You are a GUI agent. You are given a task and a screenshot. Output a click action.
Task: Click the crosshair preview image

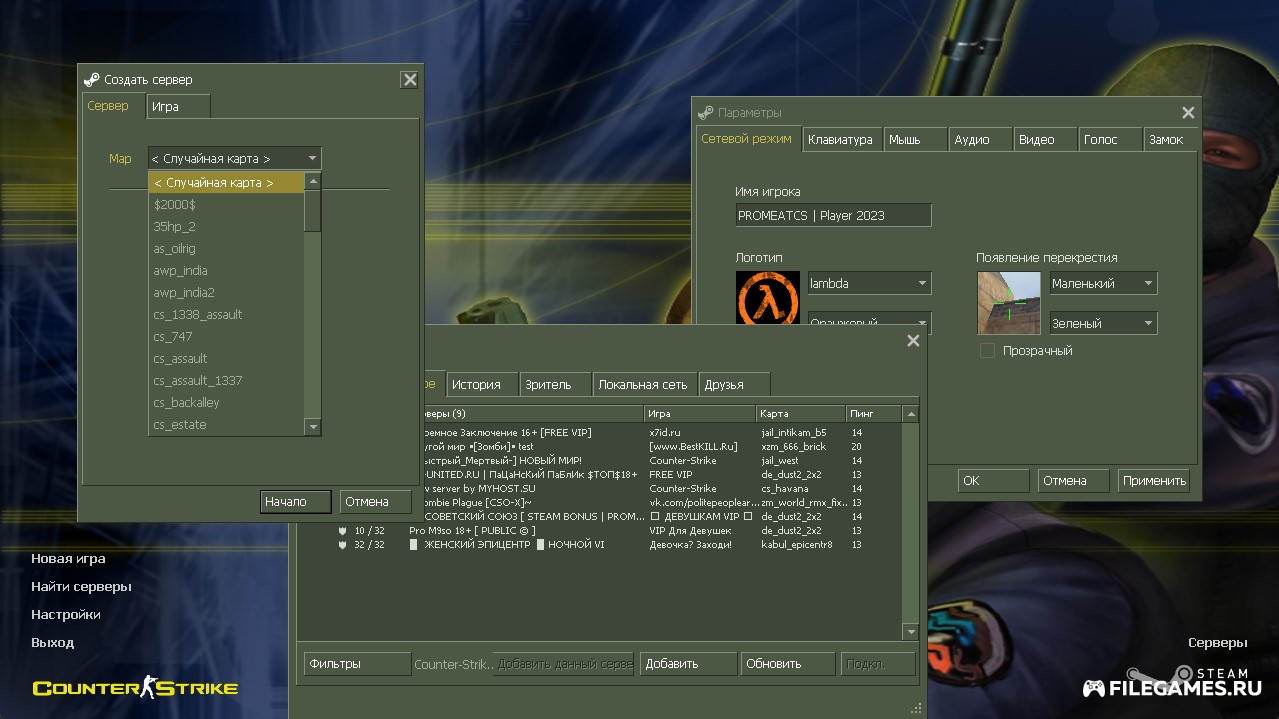point(1009,303)
